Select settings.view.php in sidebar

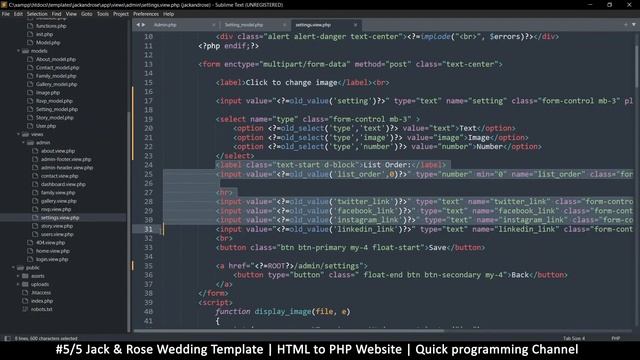click(x=60, y=218)
